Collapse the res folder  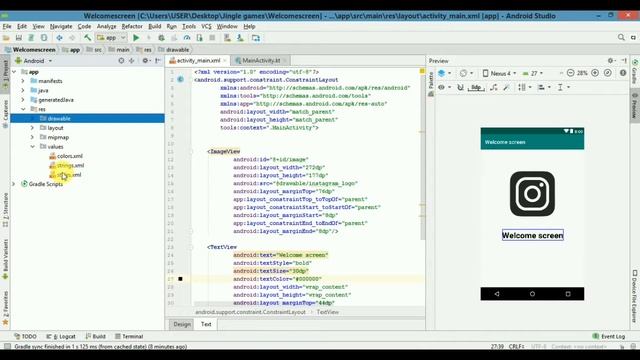click(23, 109)
